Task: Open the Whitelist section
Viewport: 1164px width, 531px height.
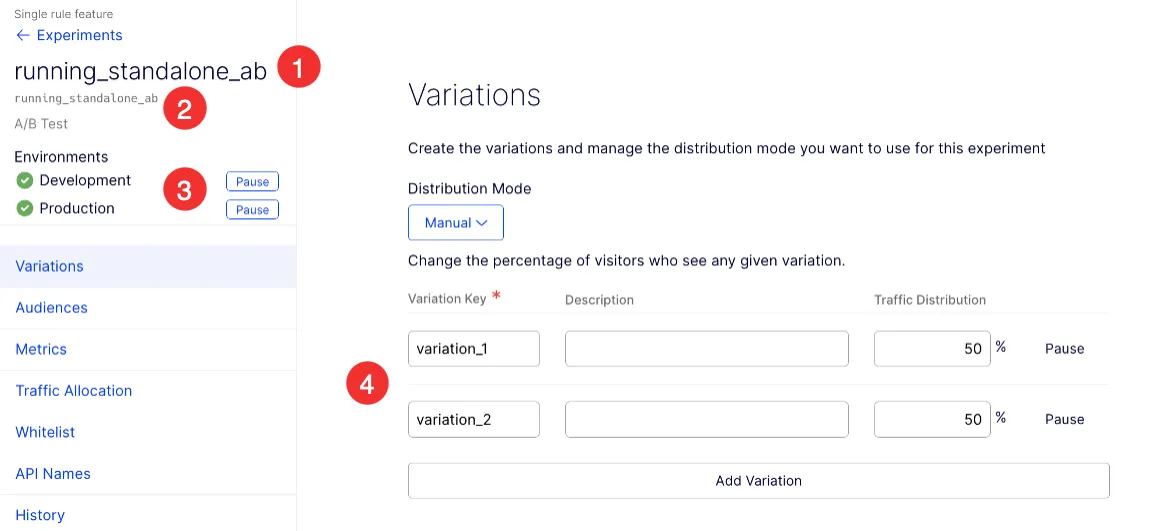Action: (x=45, y=432)
